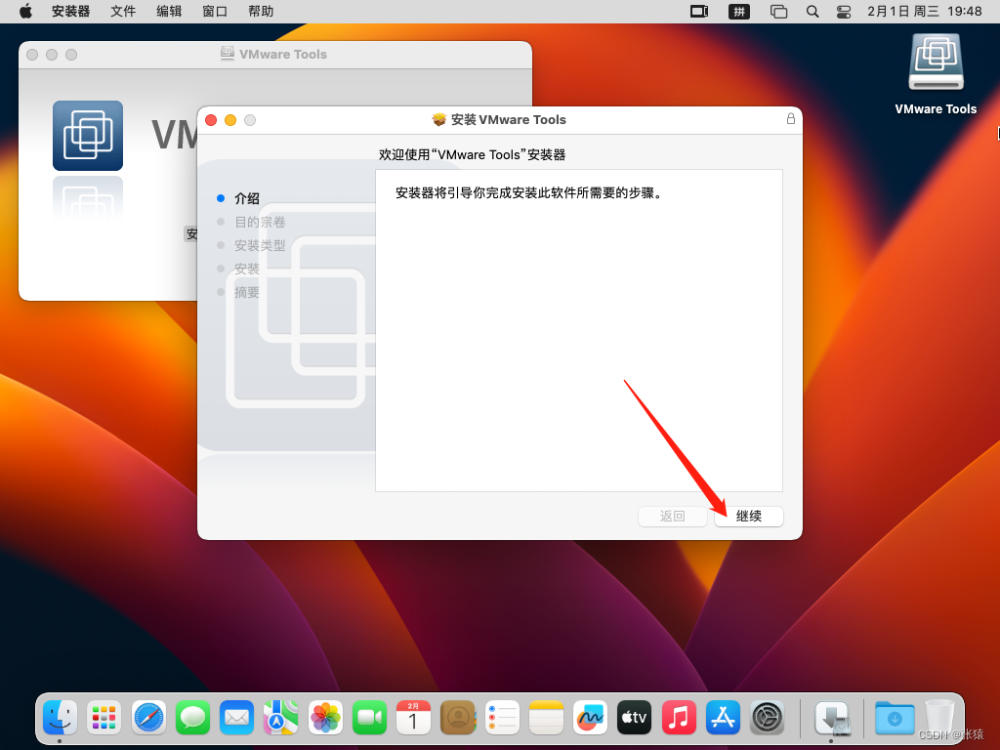The image size is (1000, 750).
Task: Click the date and time in menu bar
Action: click(924, 11)
